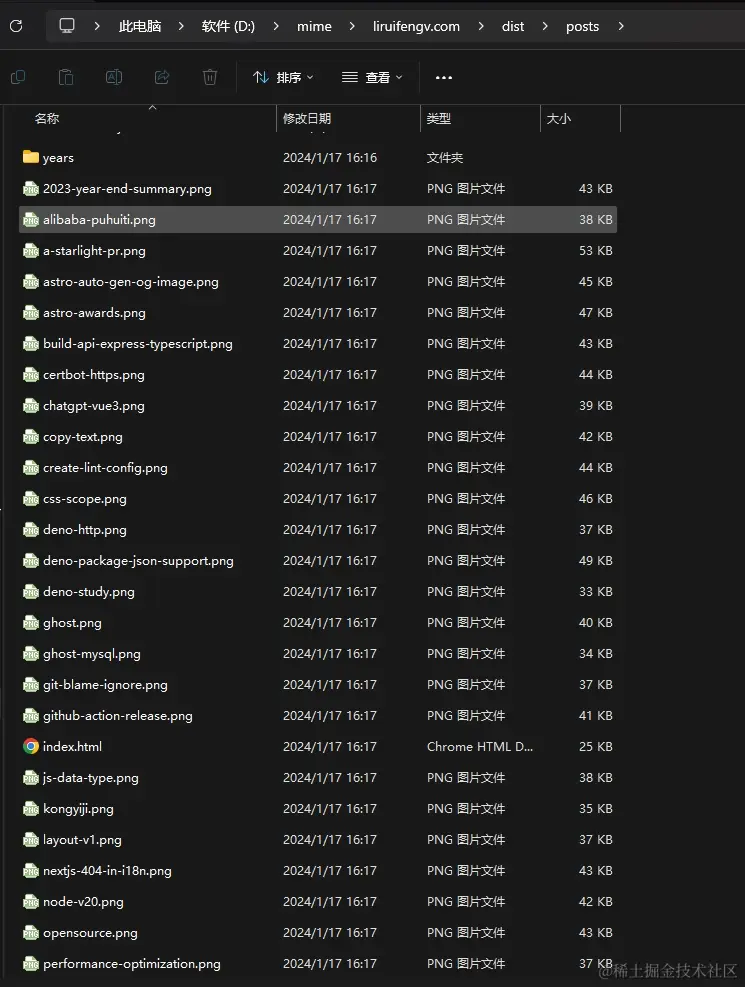Screen dimensions: 745x987
Task: Click PNG icon of copy-text.png
Action: tap(31, 437)
